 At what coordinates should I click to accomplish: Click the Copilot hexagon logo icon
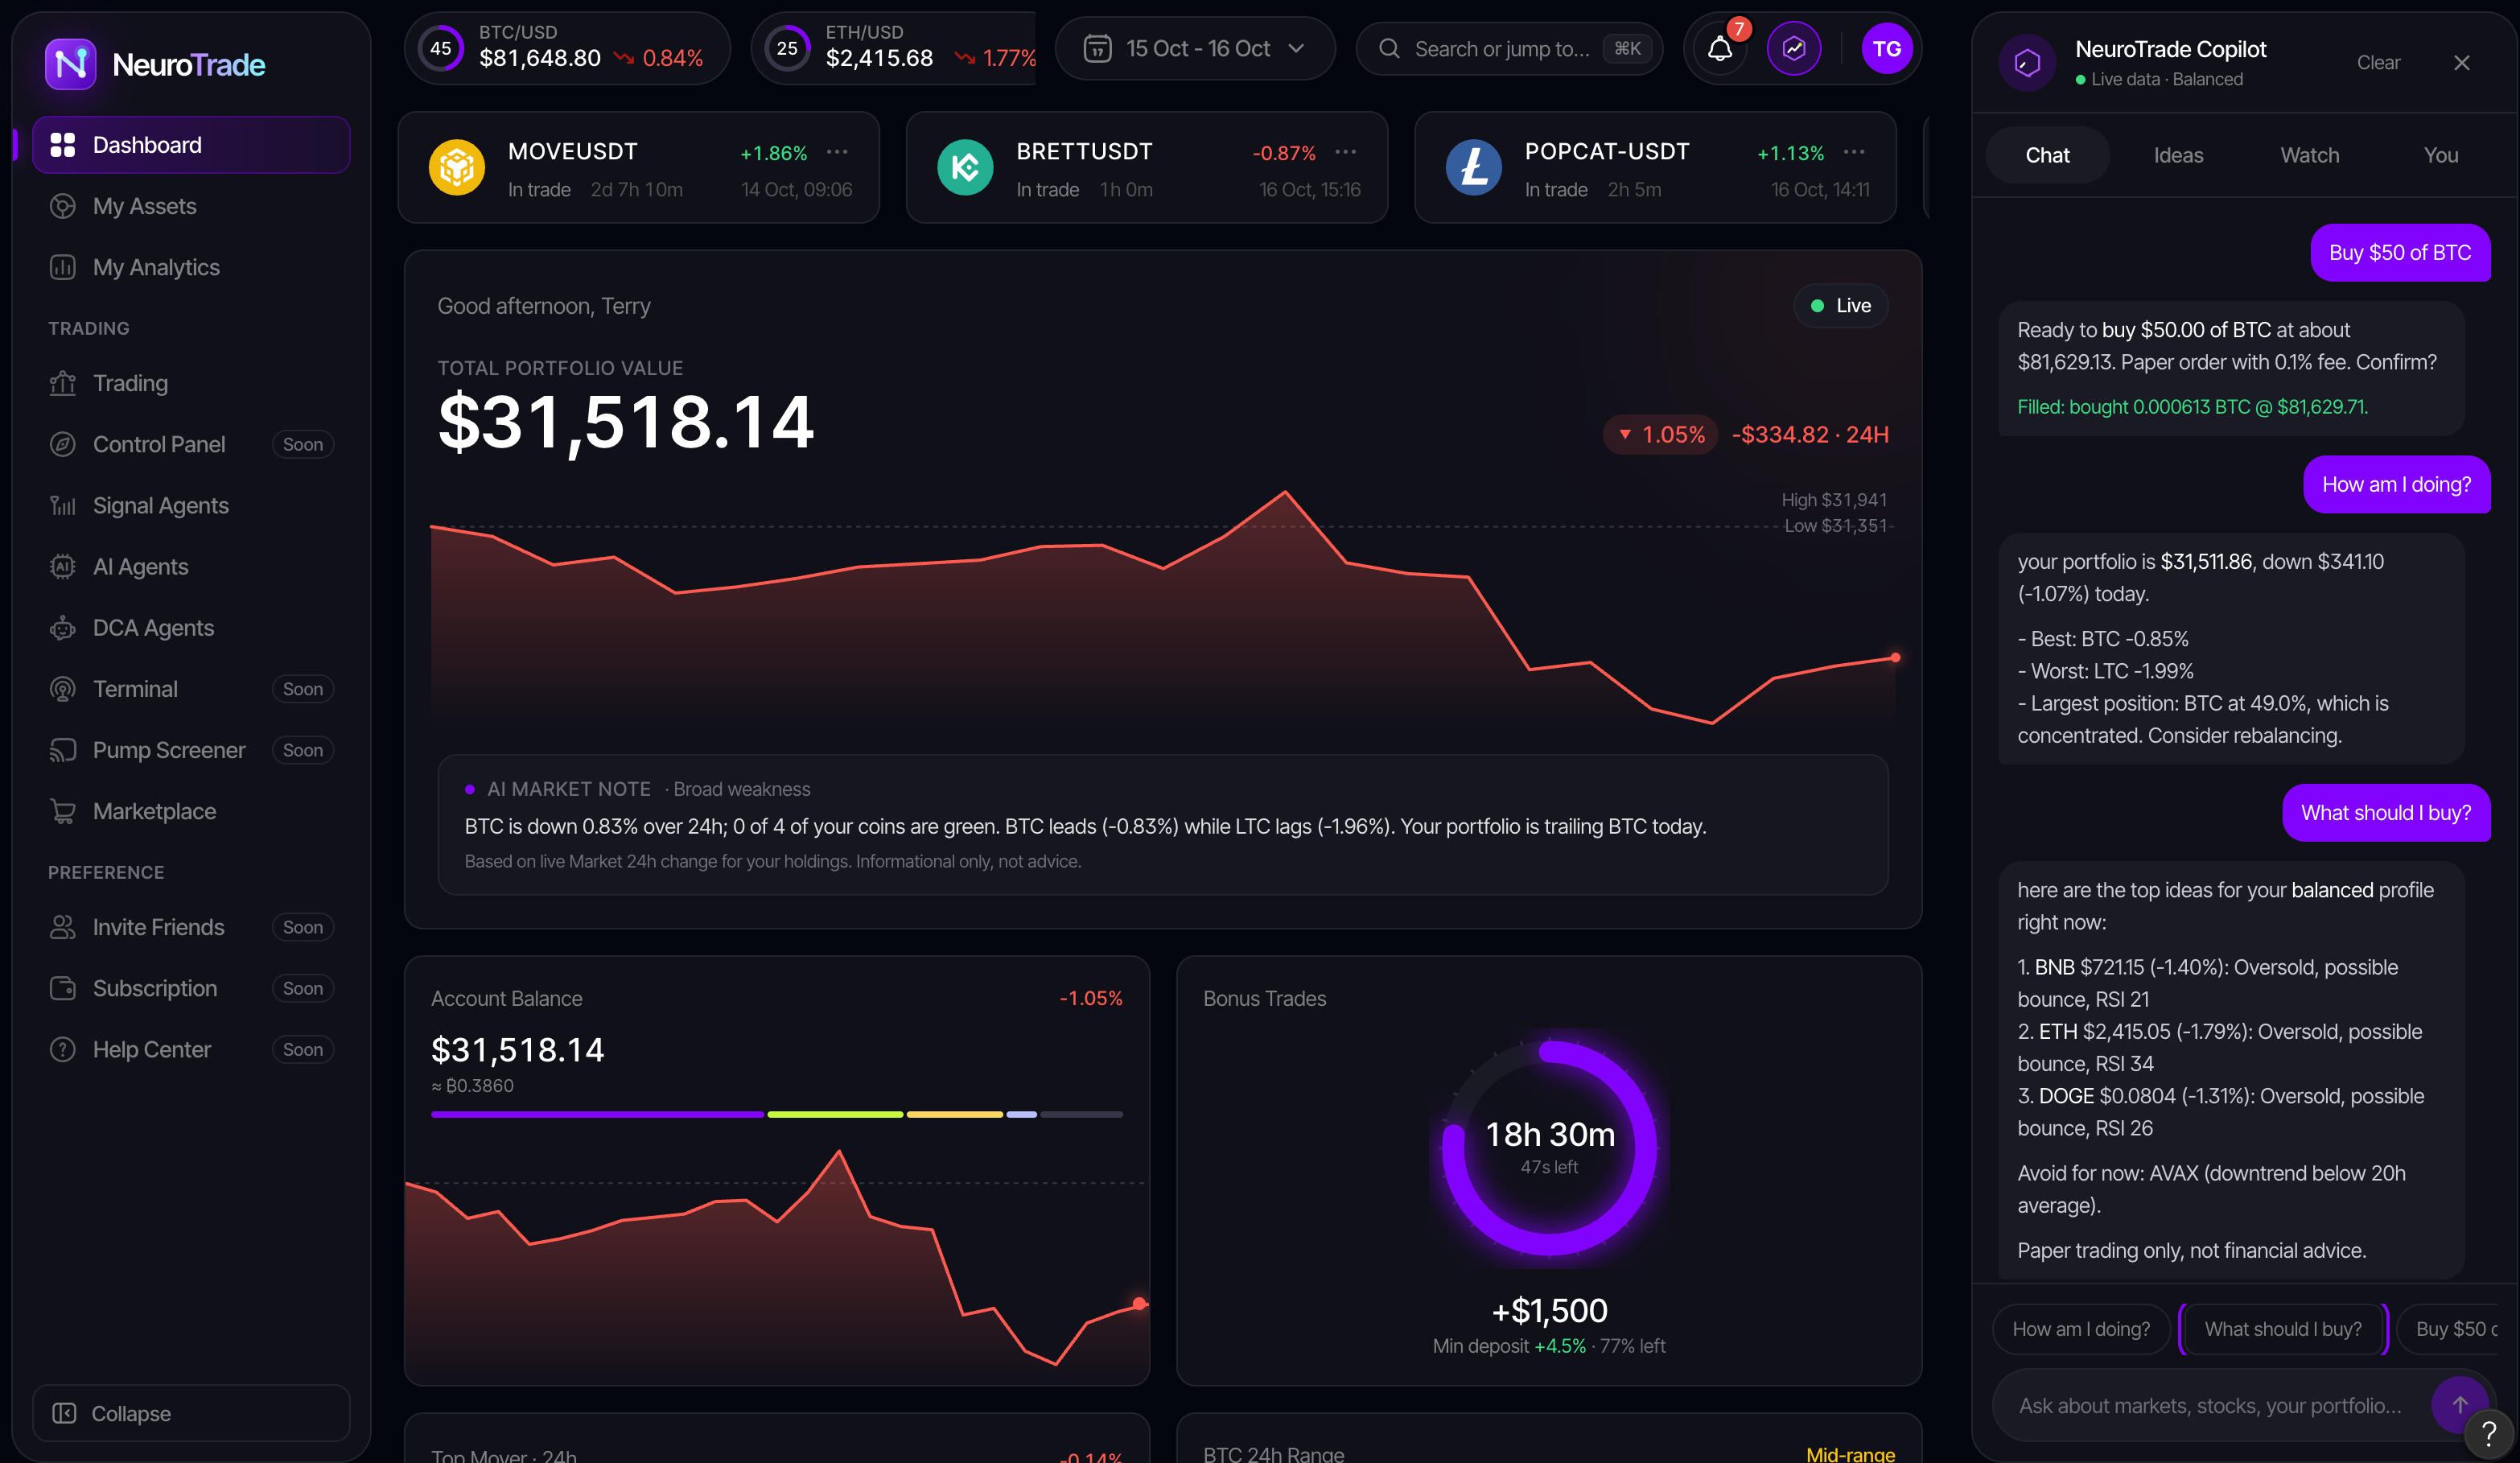click(2027, 63)
